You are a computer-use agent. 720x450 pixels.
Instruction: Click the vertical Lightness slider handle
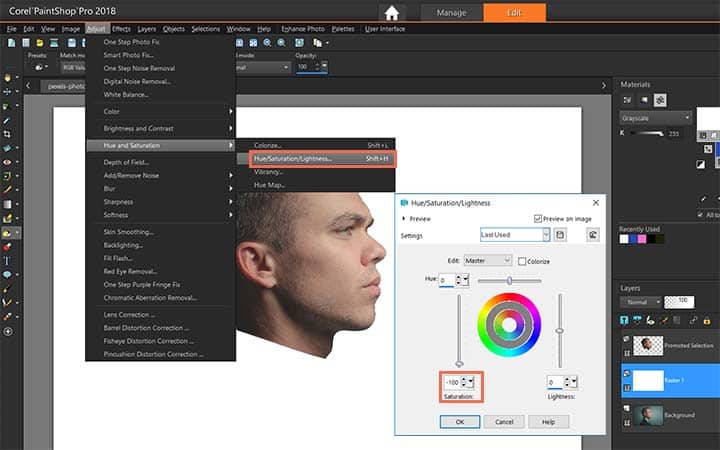coord(560,331)
